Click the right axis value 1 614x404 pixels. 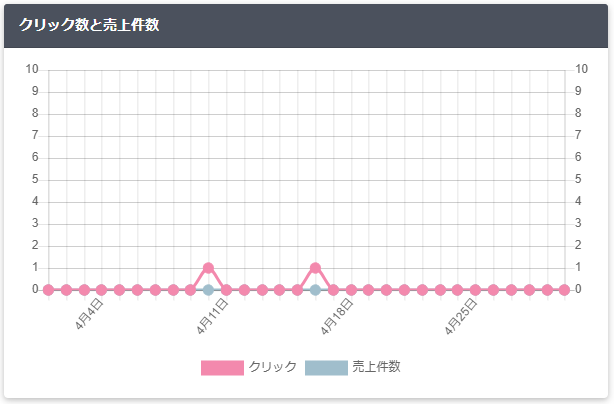pyautogui.click(x=578, y=267)
